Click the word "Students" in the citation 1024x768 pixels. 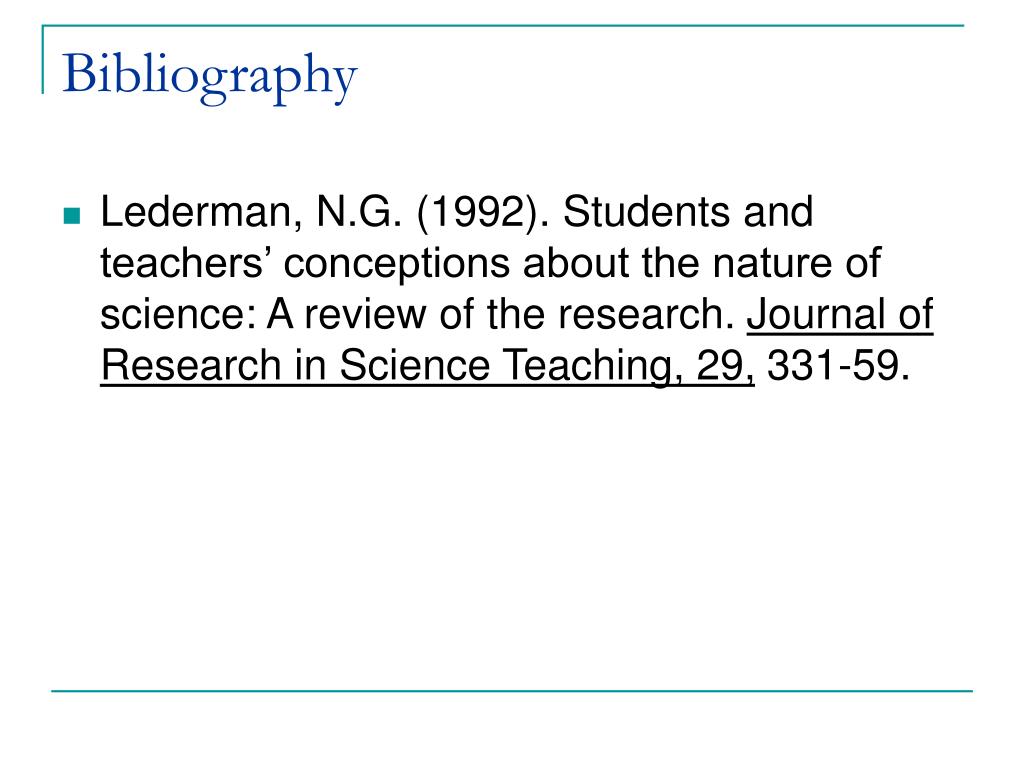pos(646,212)
